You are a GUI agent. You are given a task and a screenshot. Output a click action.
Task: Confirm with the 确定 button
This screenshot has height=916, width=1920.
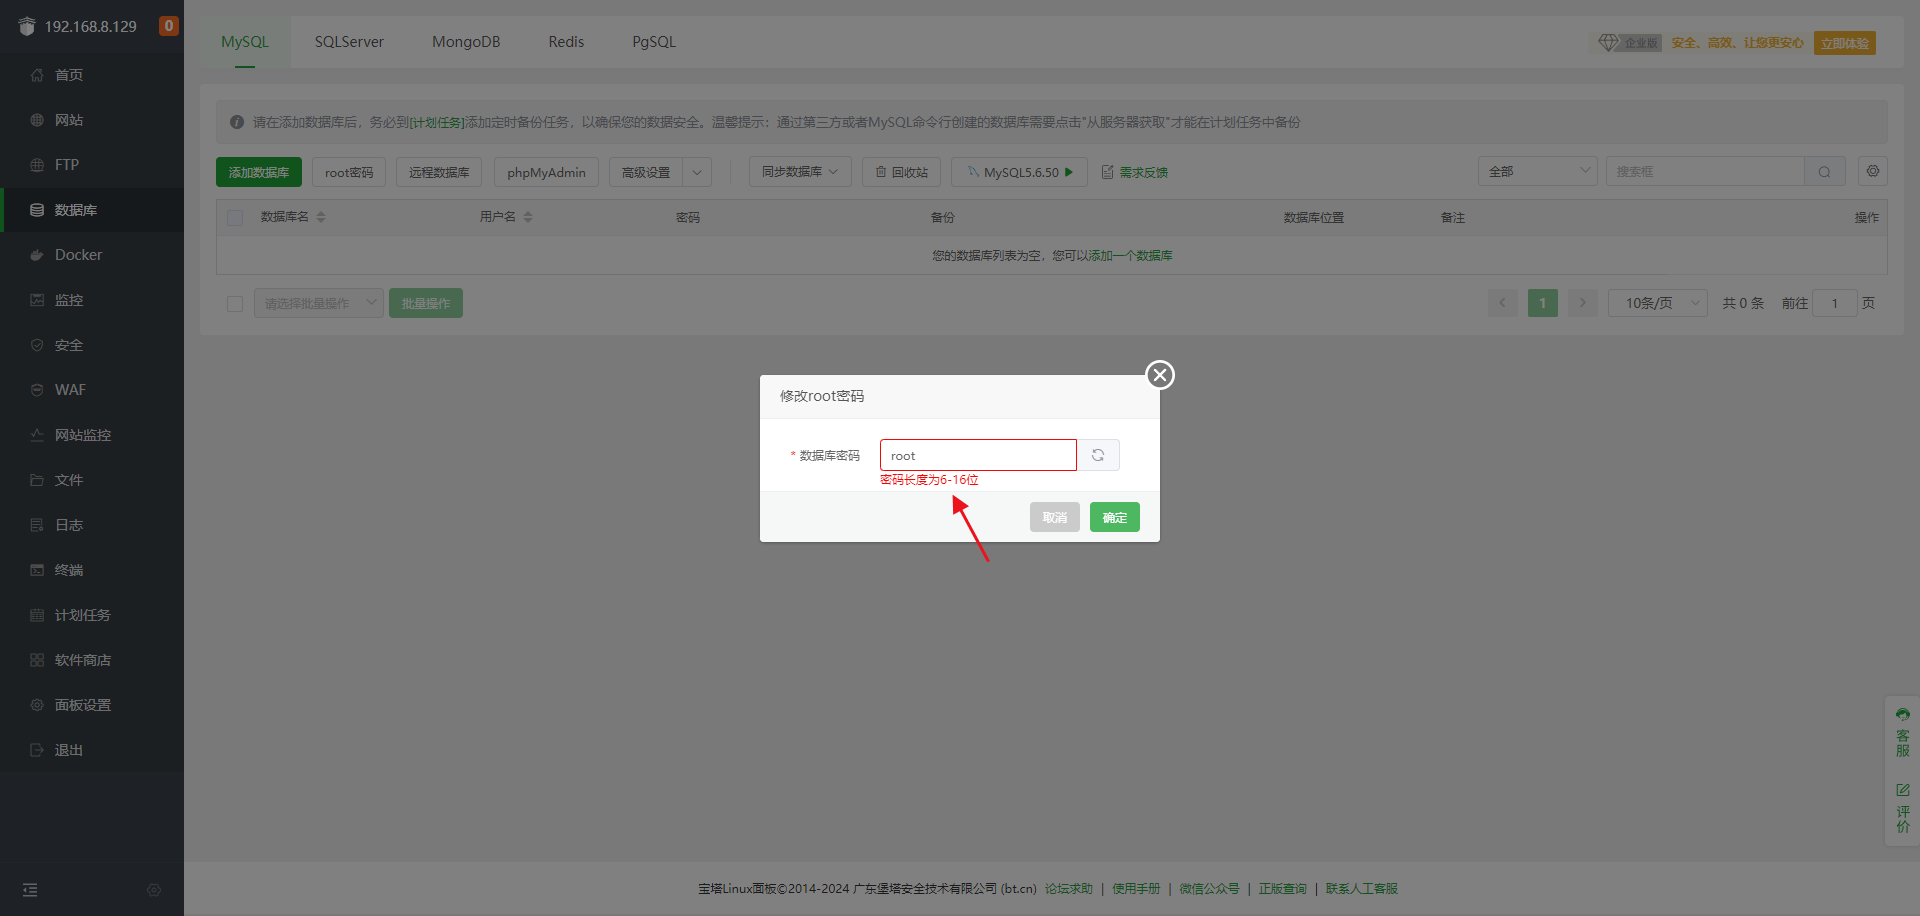click(x=1114, y=517)
